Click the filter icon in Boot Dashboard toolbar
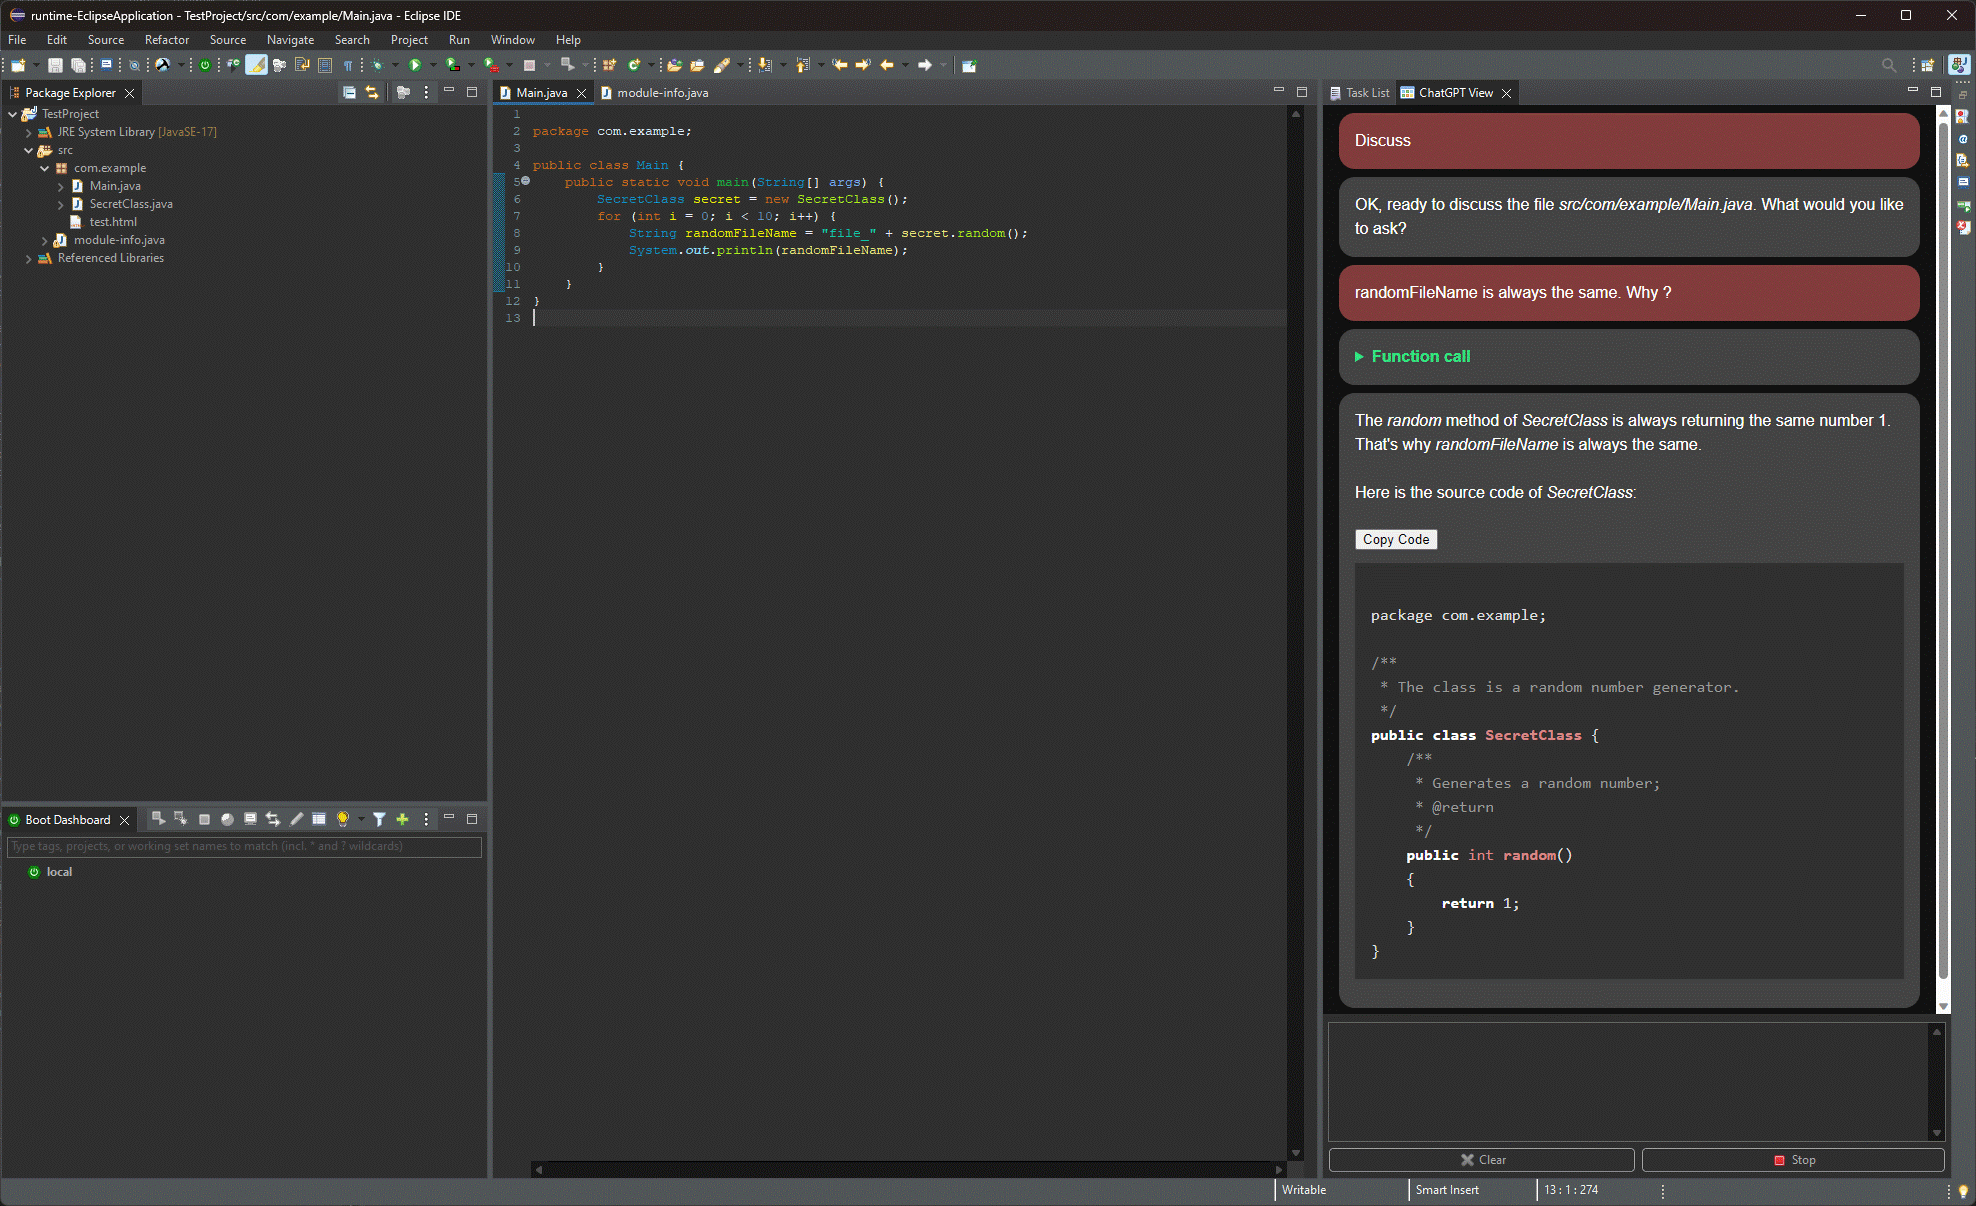The height and width of the screenshot is (1206, 1976). 380,819
